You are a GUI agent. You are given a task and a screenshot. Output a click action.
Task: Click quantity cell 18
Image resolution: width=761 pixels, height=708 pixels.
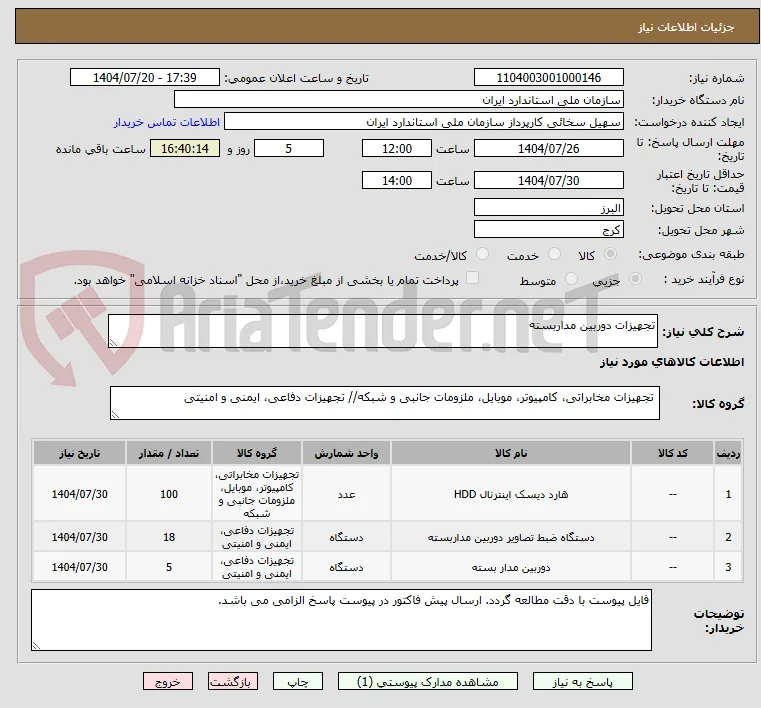coord(169,537)
